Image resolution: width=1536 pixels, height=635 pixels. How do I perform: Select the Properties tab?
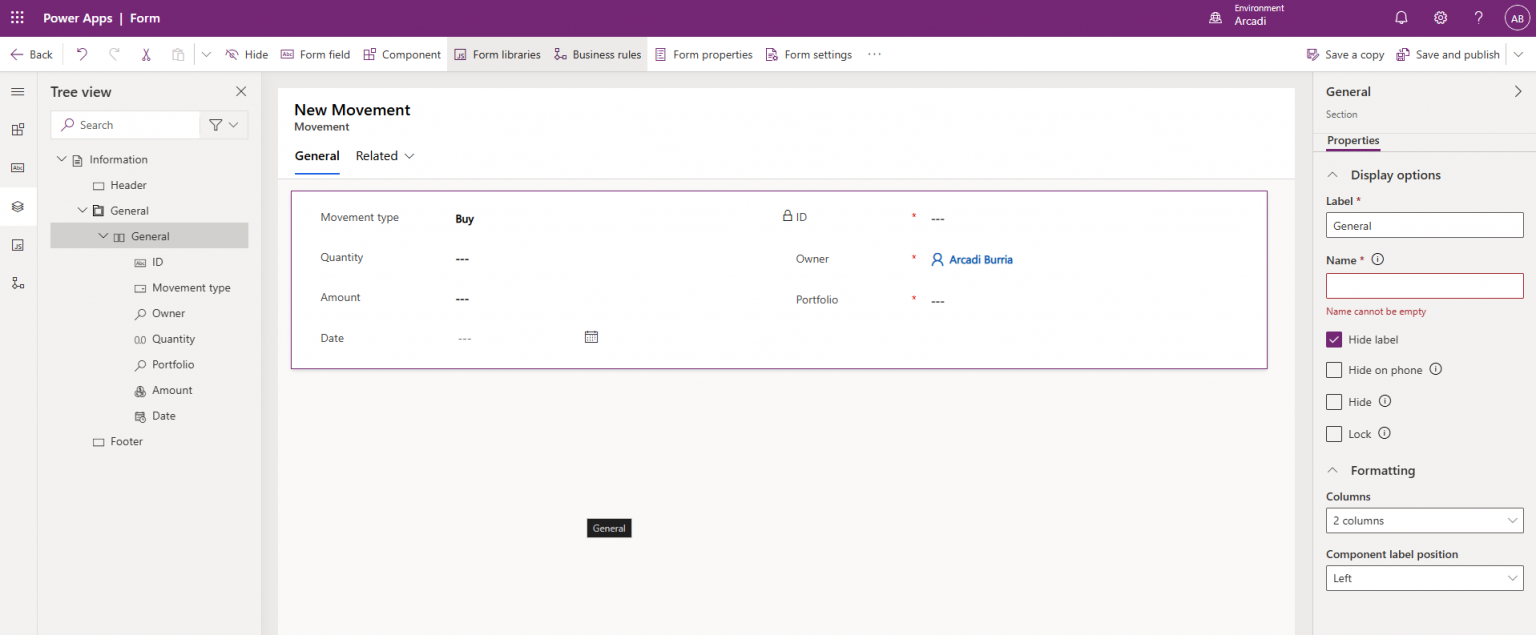(1353, 141)
